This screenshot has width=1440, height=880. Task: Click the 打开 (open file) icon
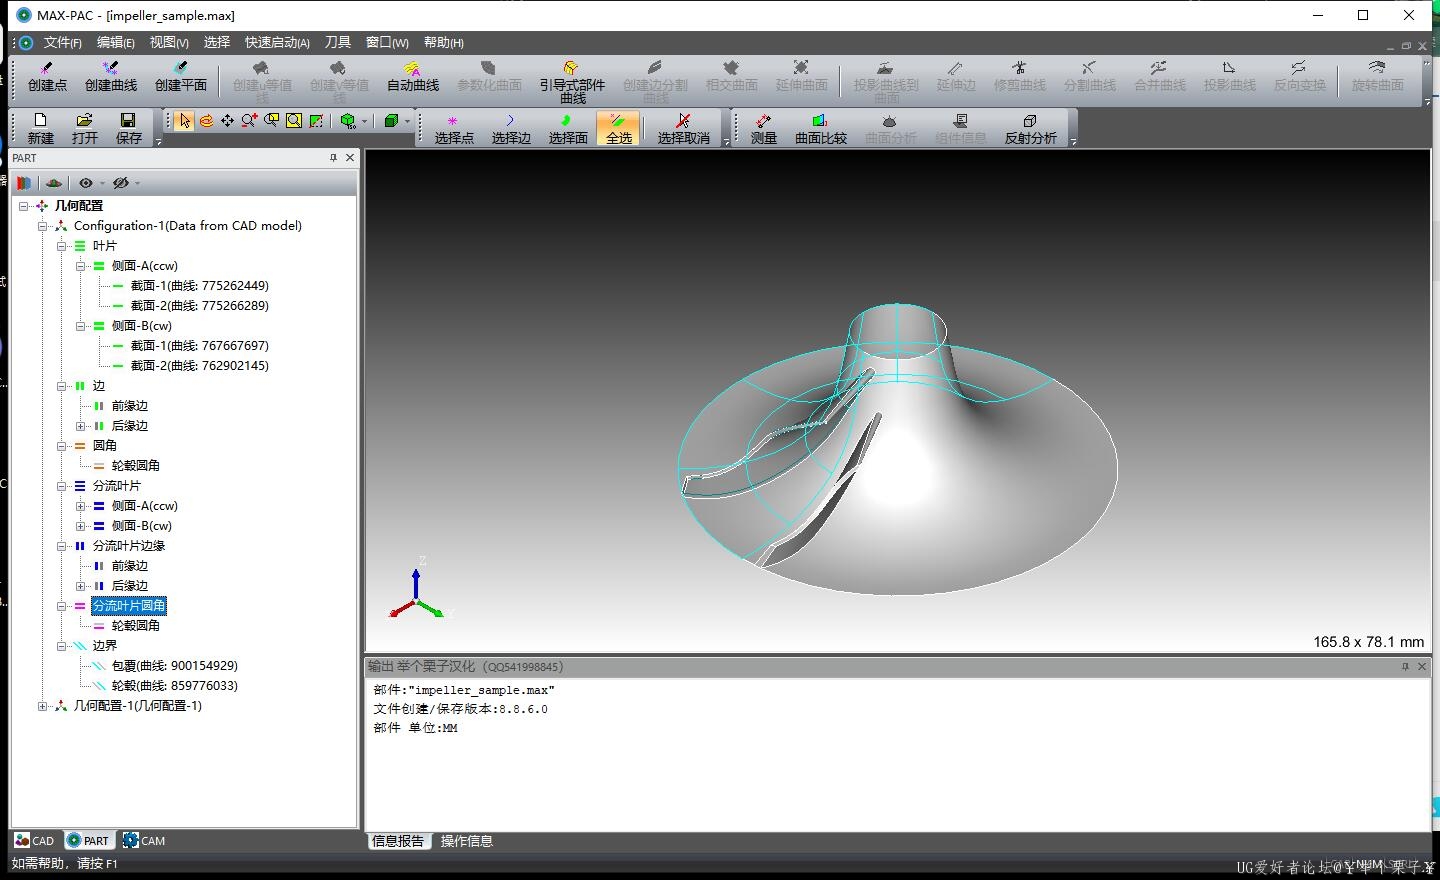(x=85, y=128)
